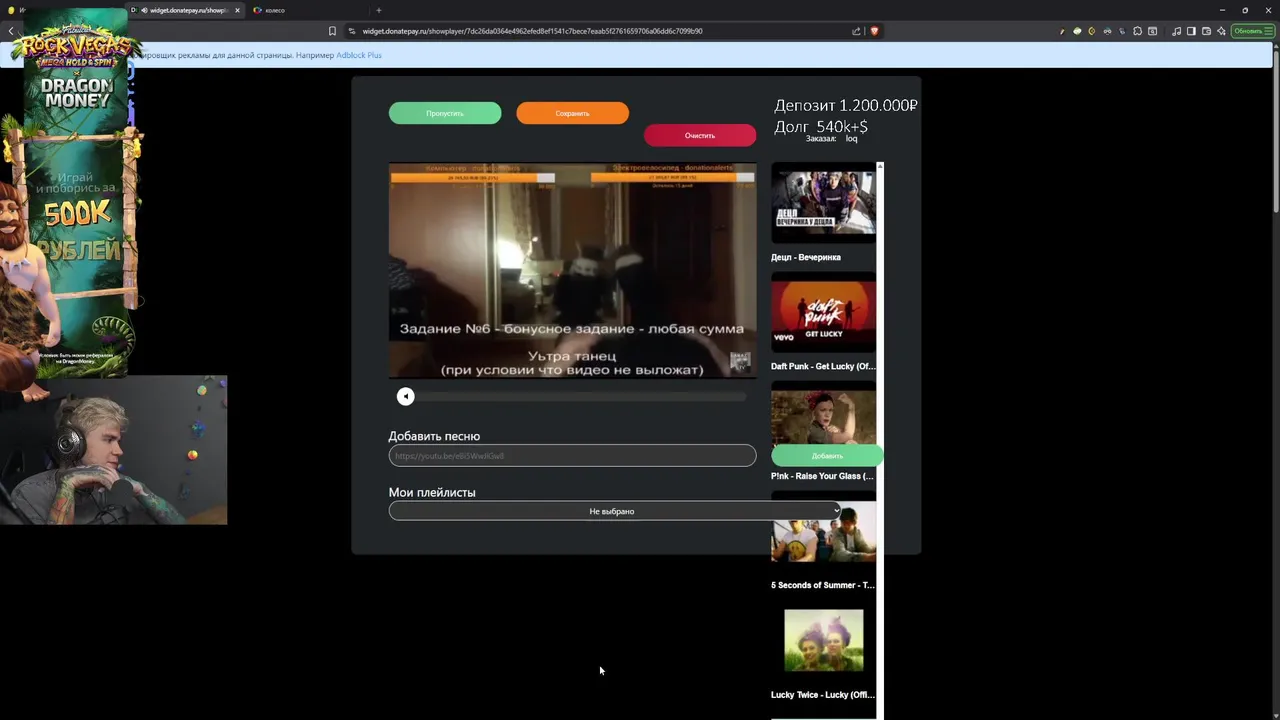Focus the Добавить песню YouTube link field
This screenshot has height=720, width=1280.
click(x=572, y=456)
